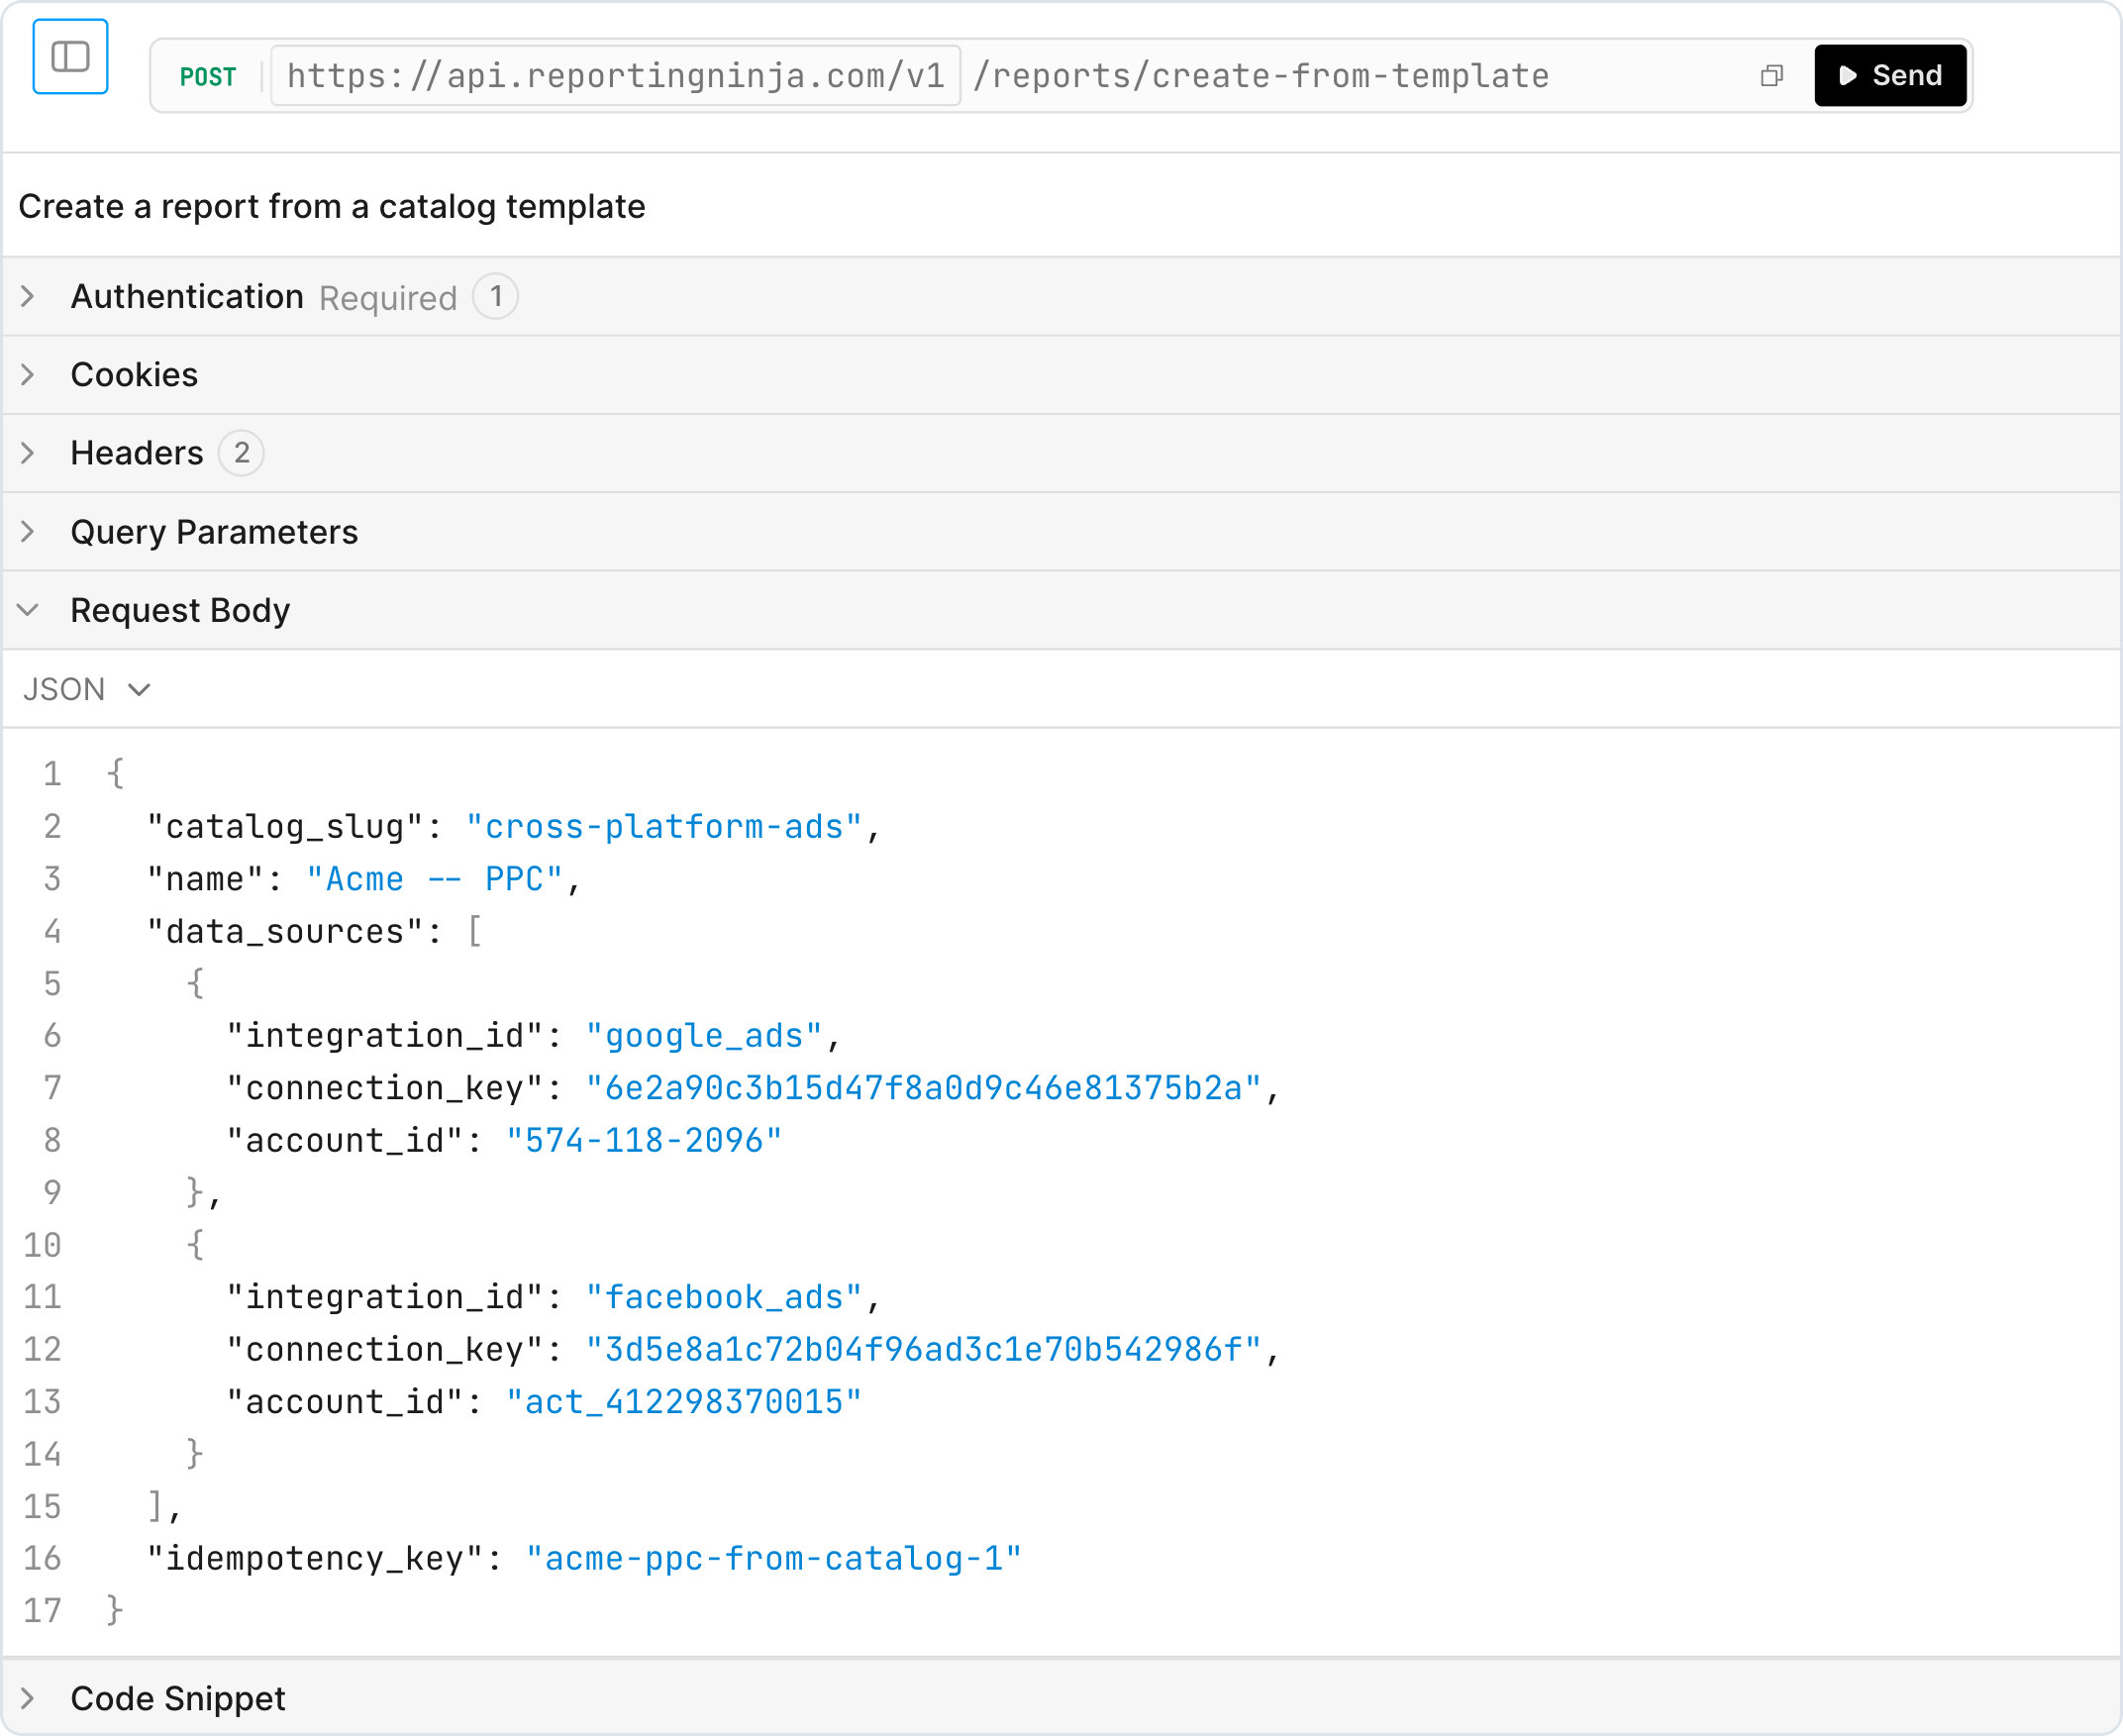Click the Send button
This screenshot has width=2123, height=1736.
click(1890, 76)
